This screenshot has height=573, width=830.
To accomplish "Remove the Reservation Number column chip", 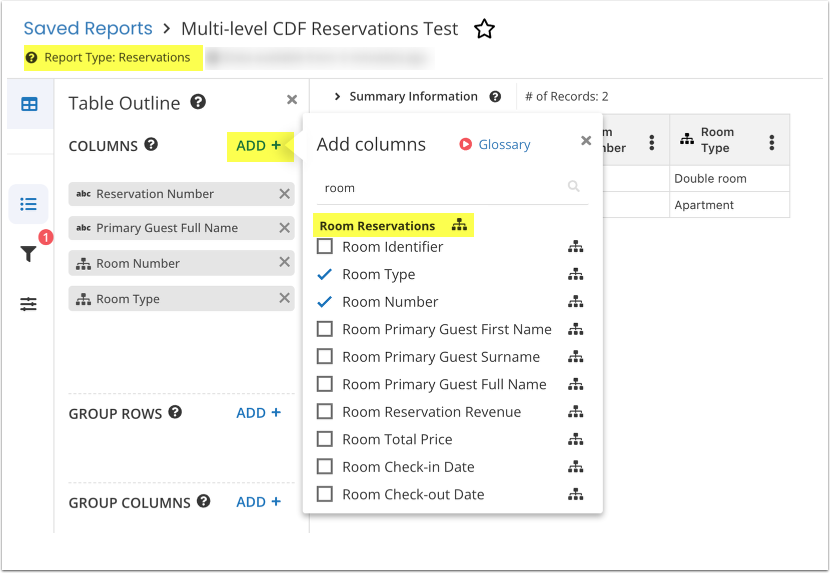I will (284, 194).
